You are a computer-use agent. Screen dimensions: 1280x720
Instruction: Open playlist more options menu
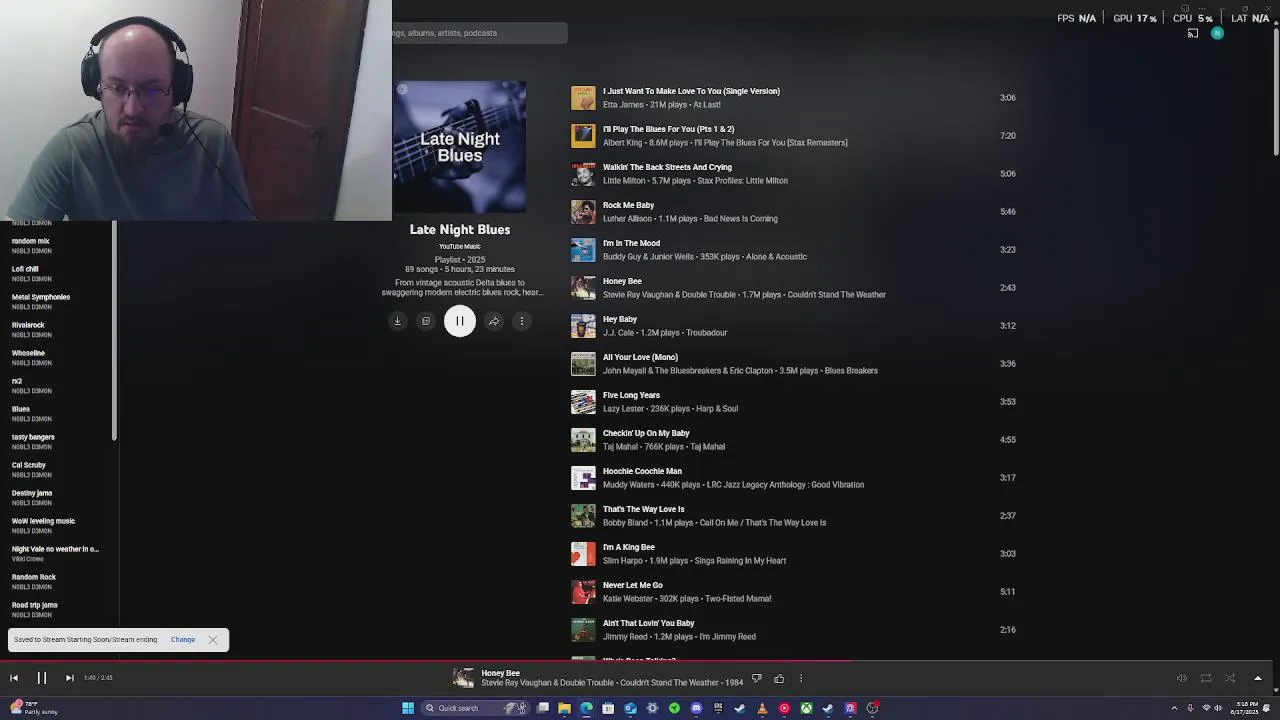(x=522, y=321)
